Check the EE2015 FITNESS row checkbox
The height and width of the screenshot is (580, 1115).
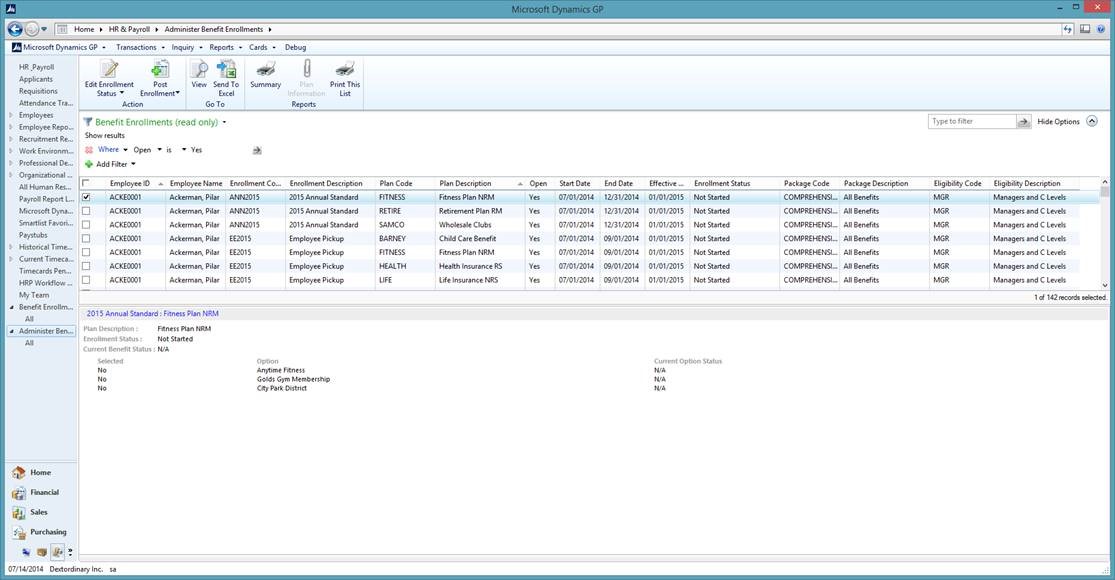[86, 252]
